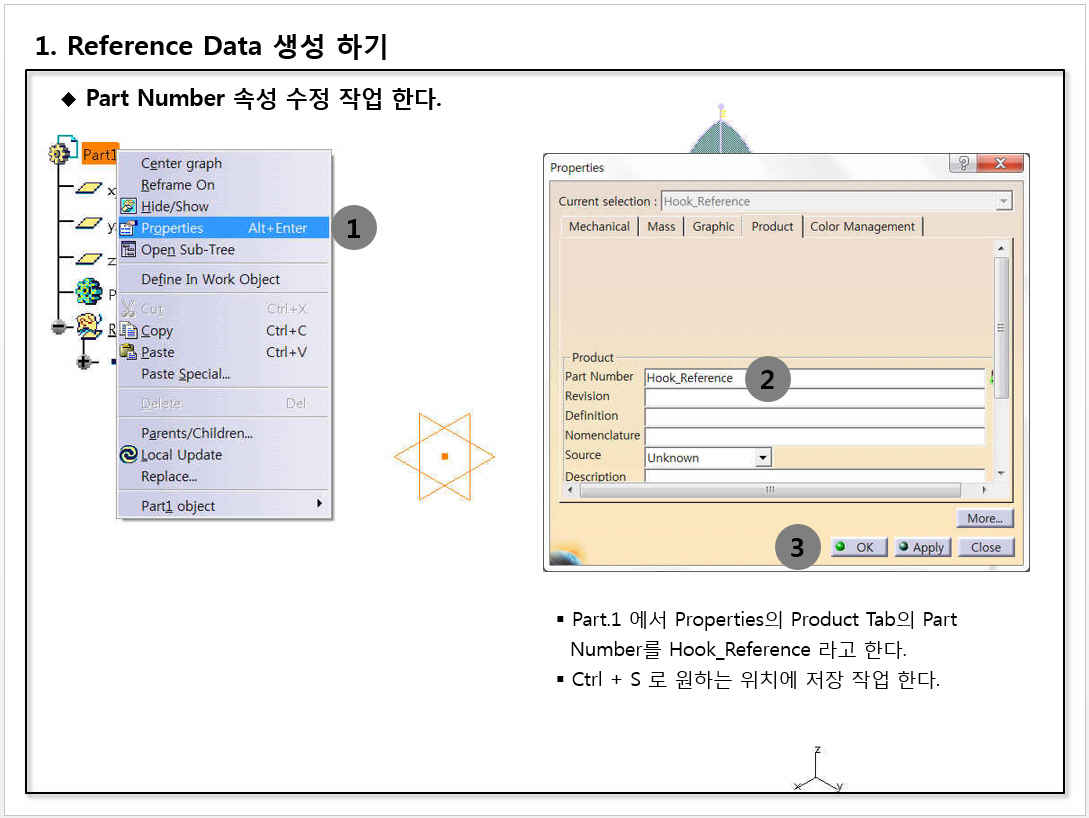This screenshot has height=818, width=1089.
Task: Click the Hide/Show icon in context menu
Action: coord(128,206)
